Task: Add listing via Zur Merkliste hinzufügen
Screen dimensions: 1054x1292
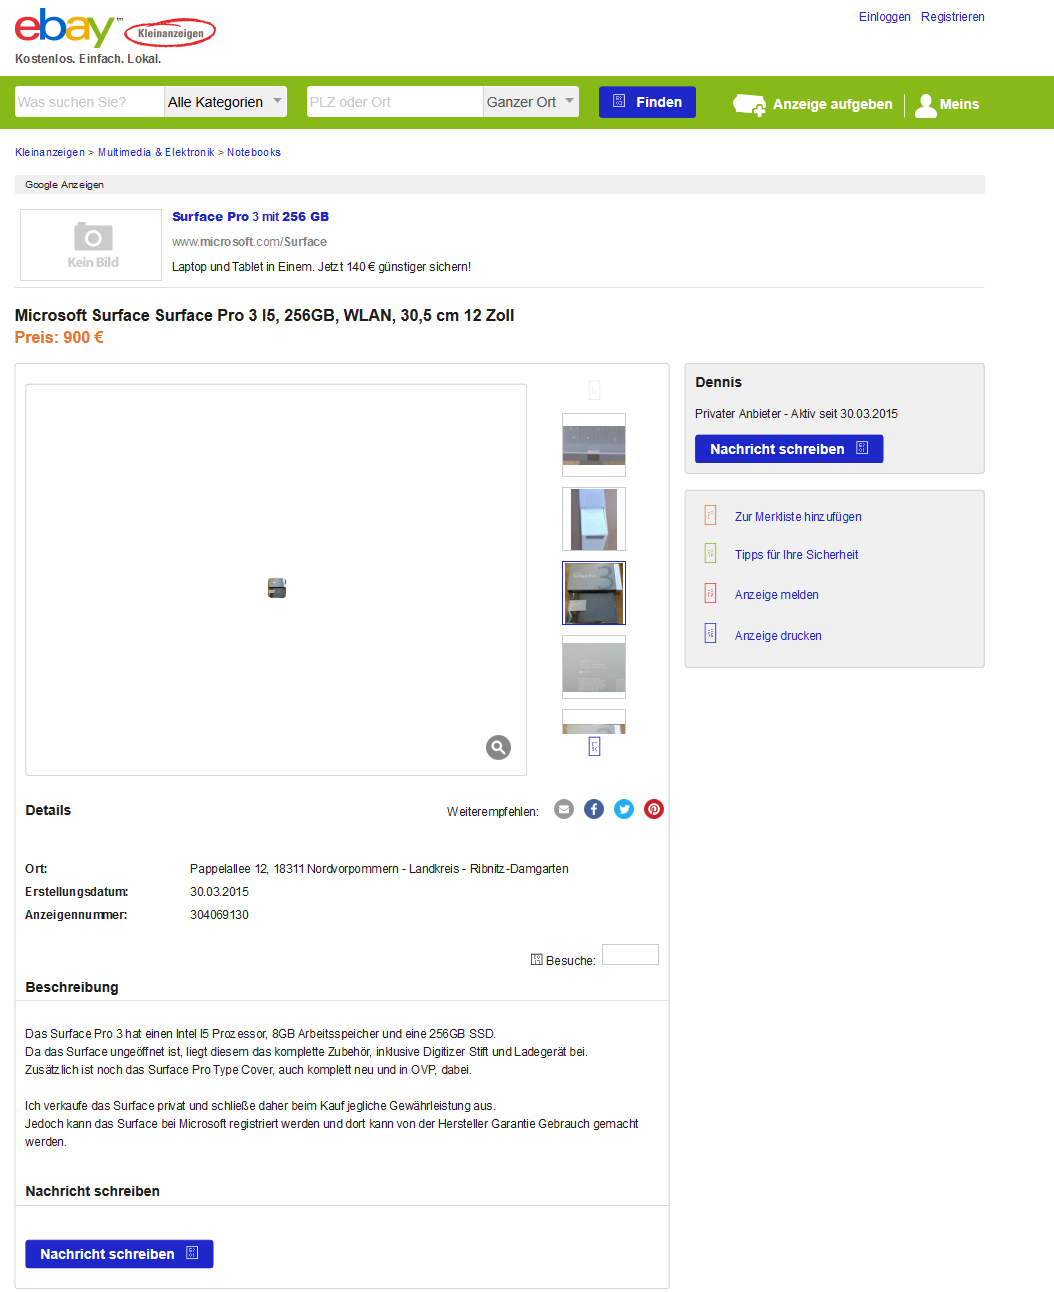Action: tap(798, 517)
